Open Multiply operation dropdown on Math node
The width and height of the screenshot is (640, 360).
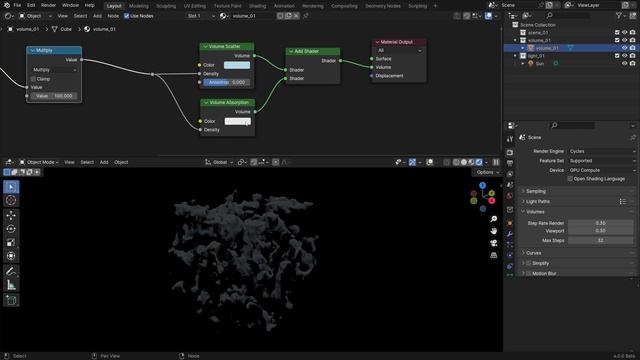click(x=54, y=70)
